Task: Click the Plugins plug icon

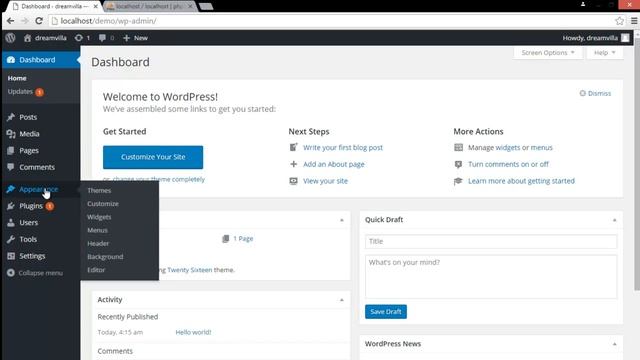Action: pyautogui.click(x=11, y=206)
